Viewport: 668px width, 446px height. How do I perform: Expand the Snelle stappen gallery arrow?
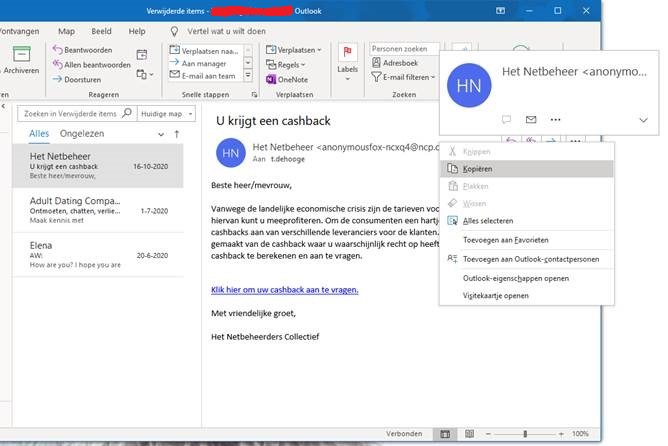point(248,76)
